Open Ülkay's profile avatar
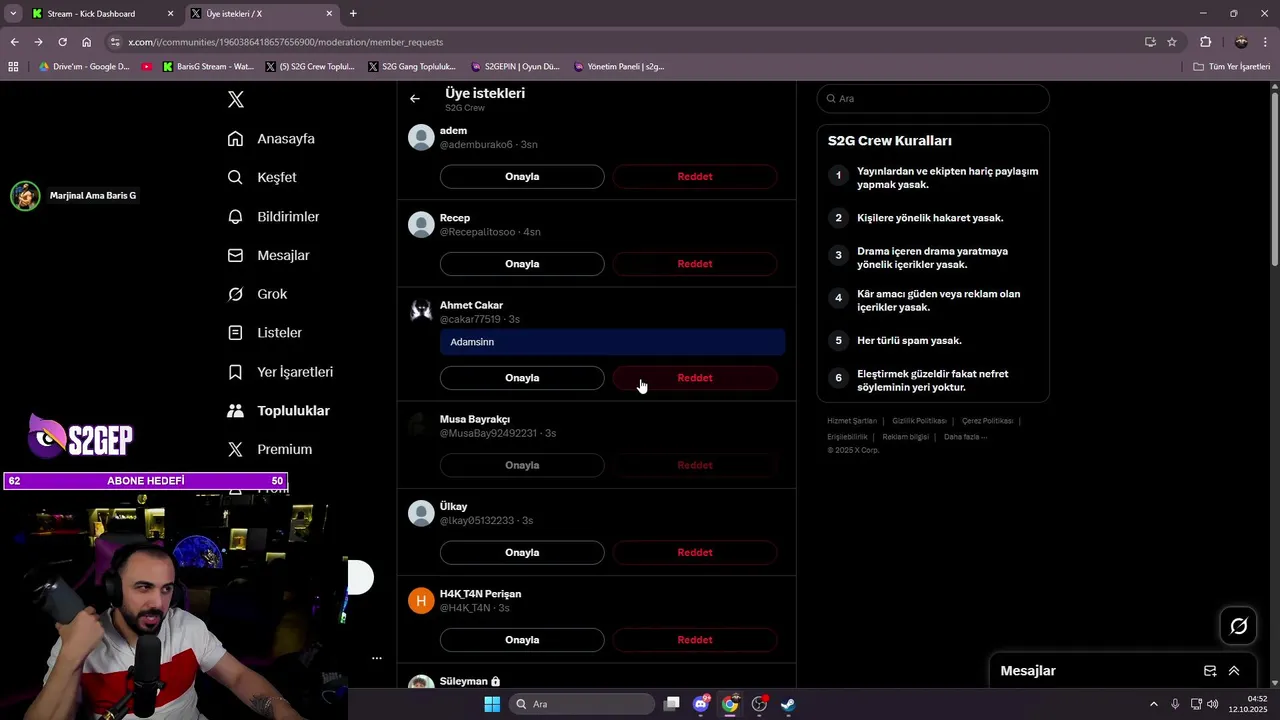 pyautogui.click(x=421, y=513)
